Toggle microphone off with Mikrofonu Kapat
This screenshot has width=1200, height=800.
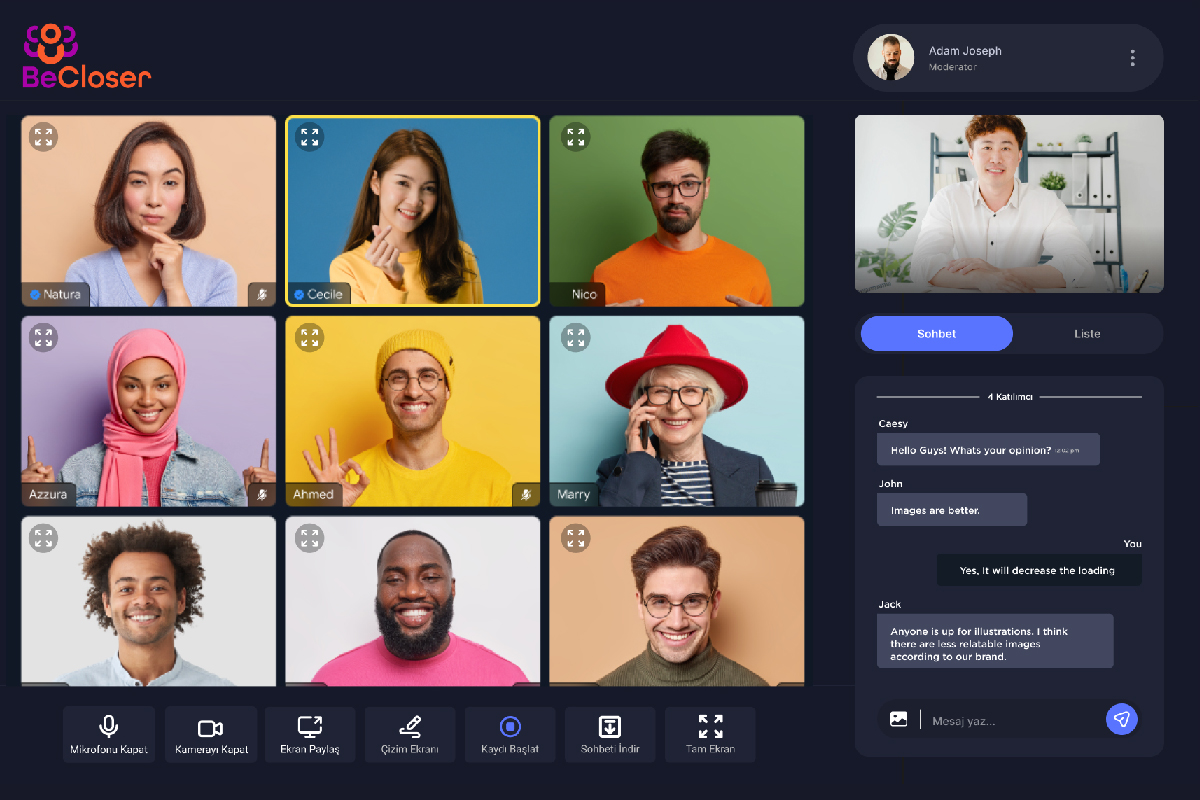109,735
